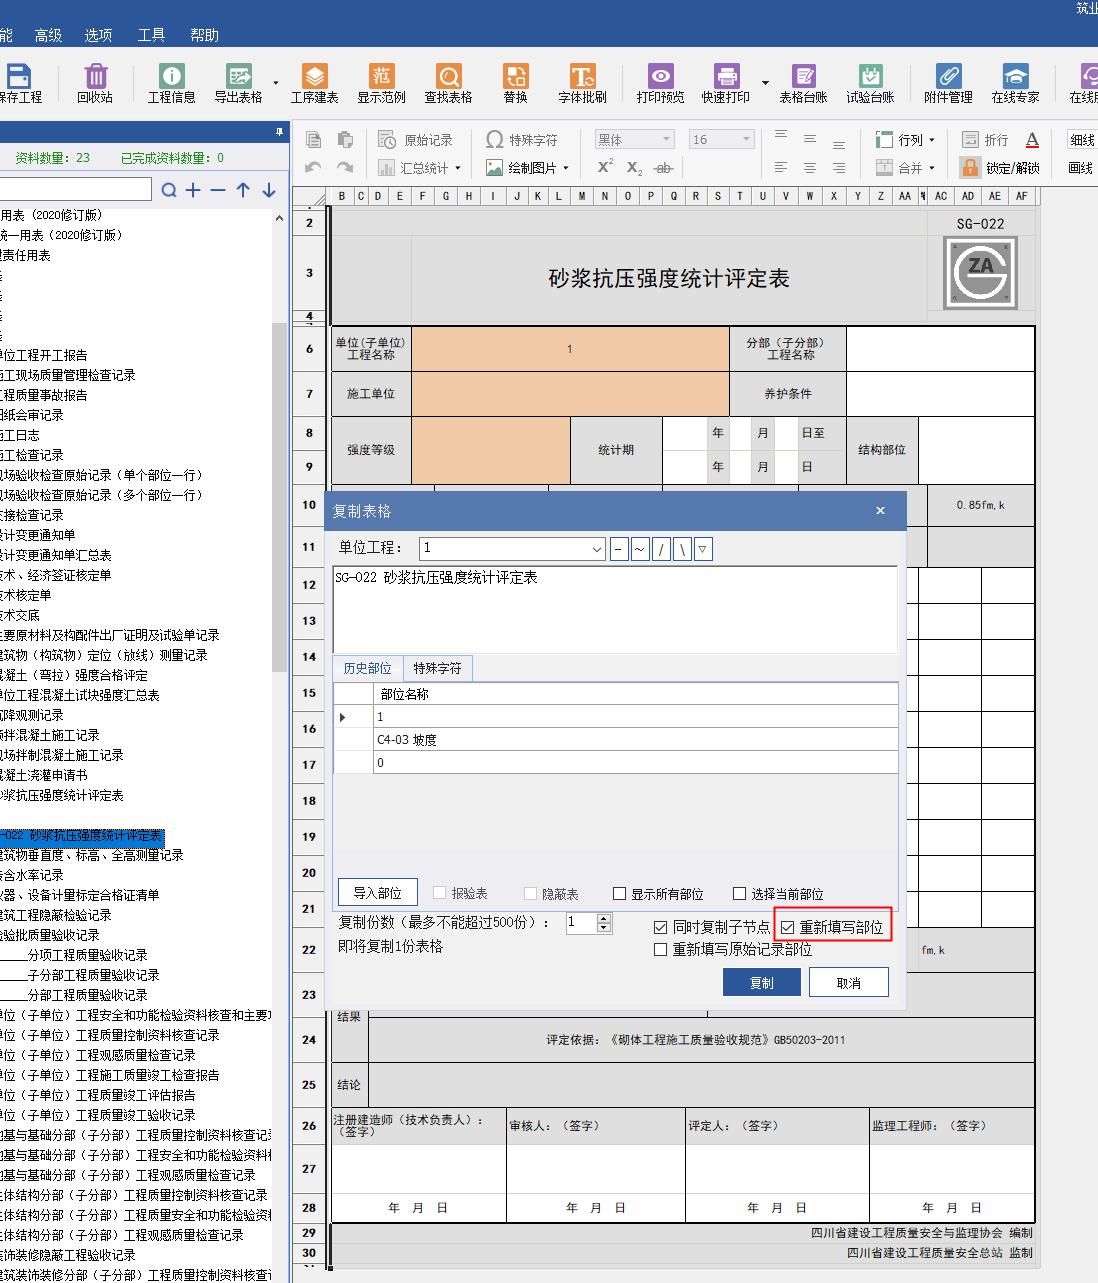Click the 查找表格 find table icon
The image size is (1098, 1283).
[x=448, y=77]
